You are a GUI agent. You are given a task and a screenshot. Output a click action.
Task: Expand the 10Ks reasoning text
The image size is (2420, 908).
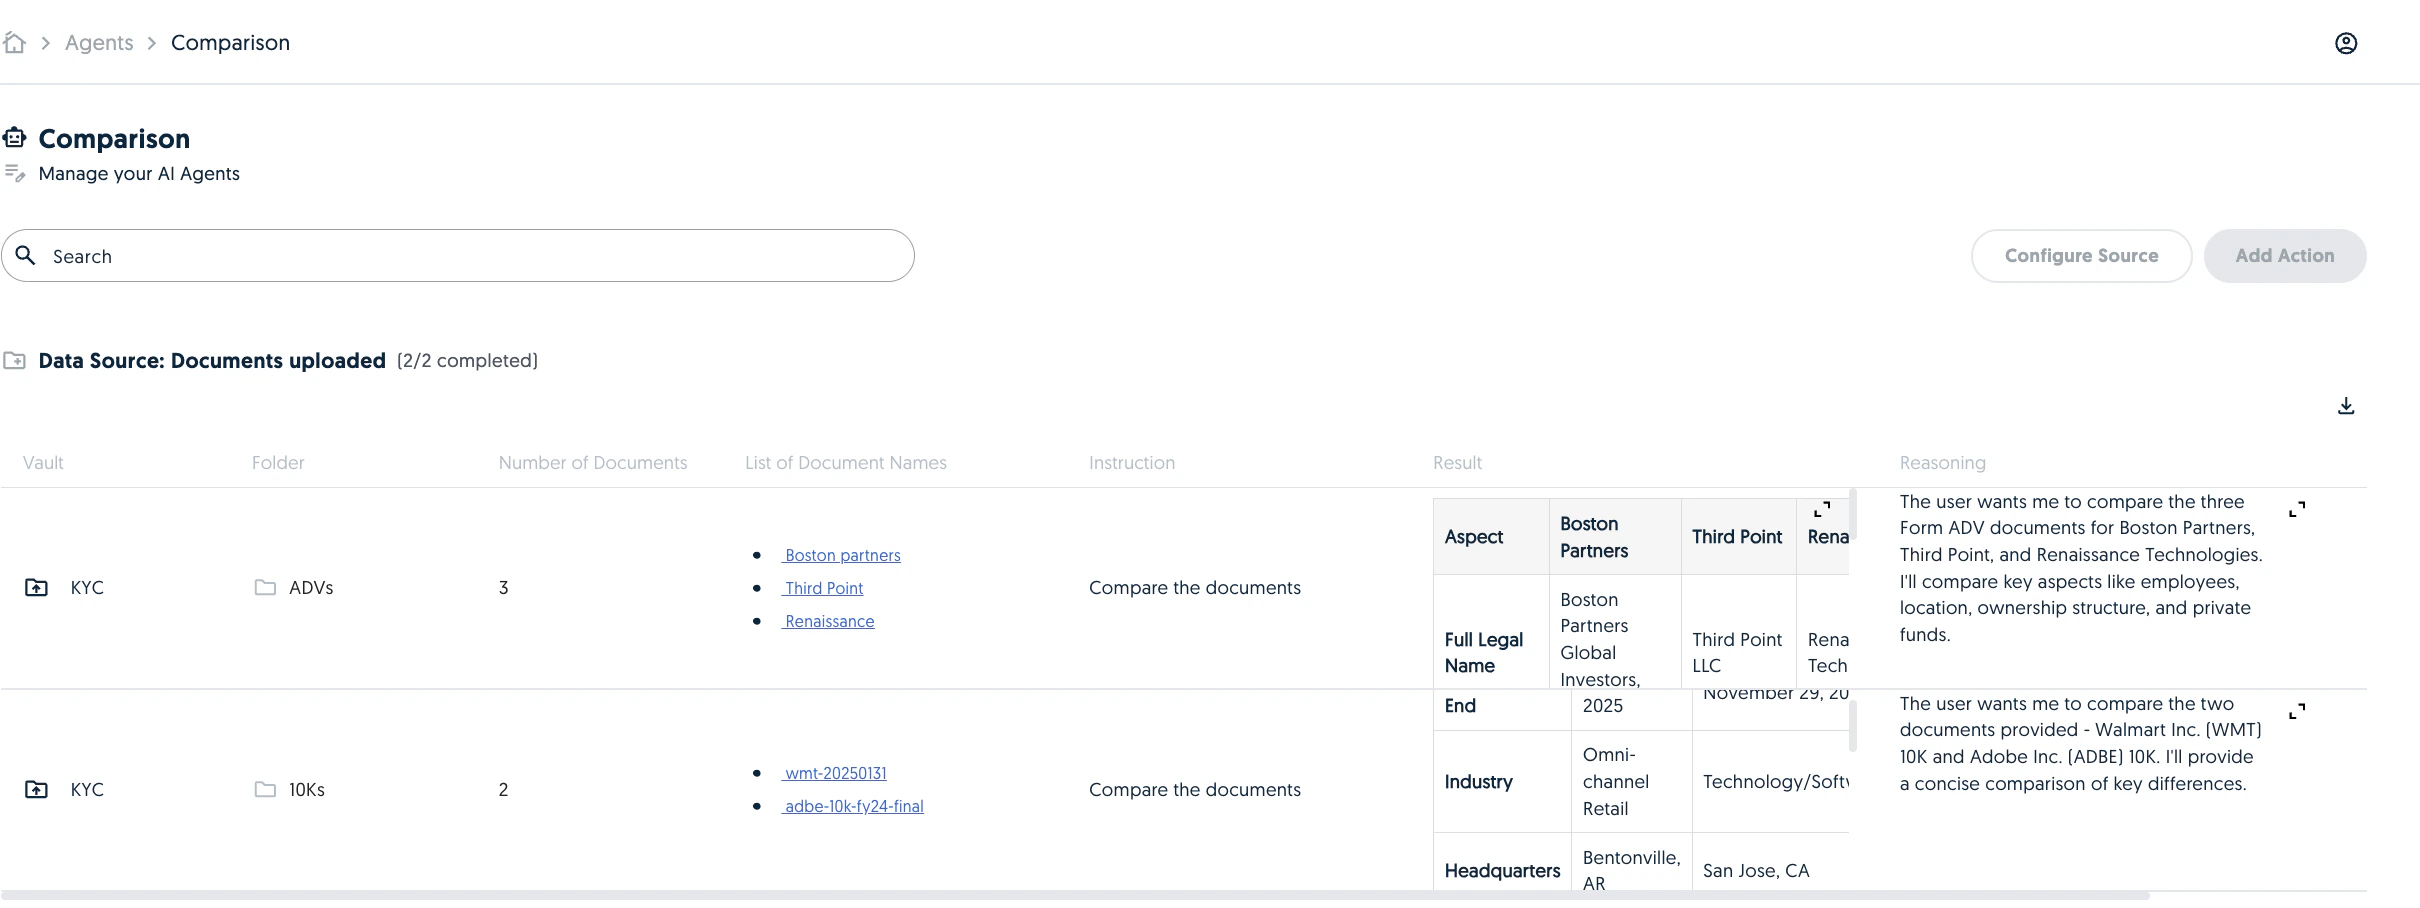point(2297,711)
